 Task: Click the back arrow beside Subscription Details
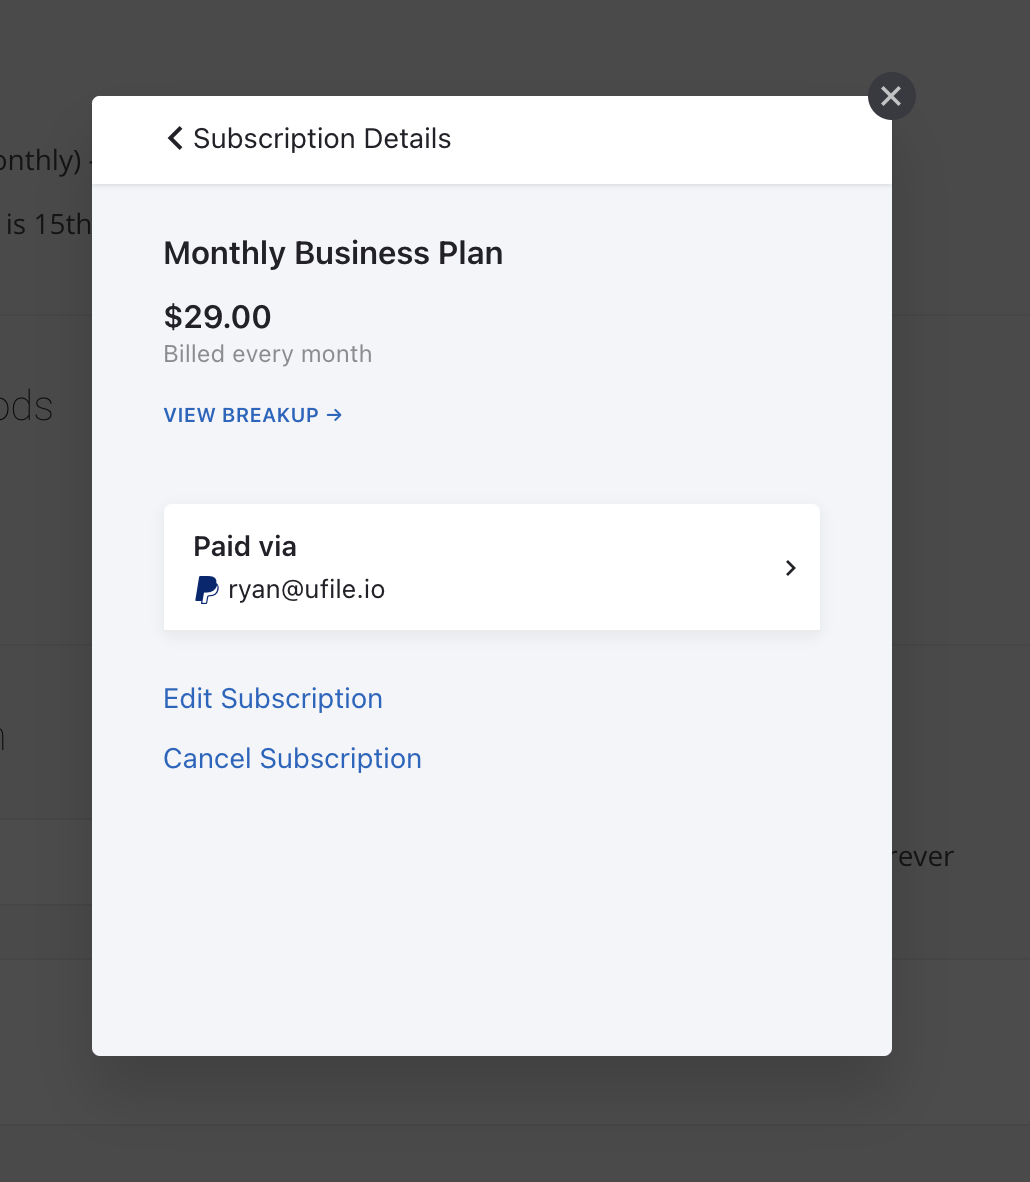[174, 138]
